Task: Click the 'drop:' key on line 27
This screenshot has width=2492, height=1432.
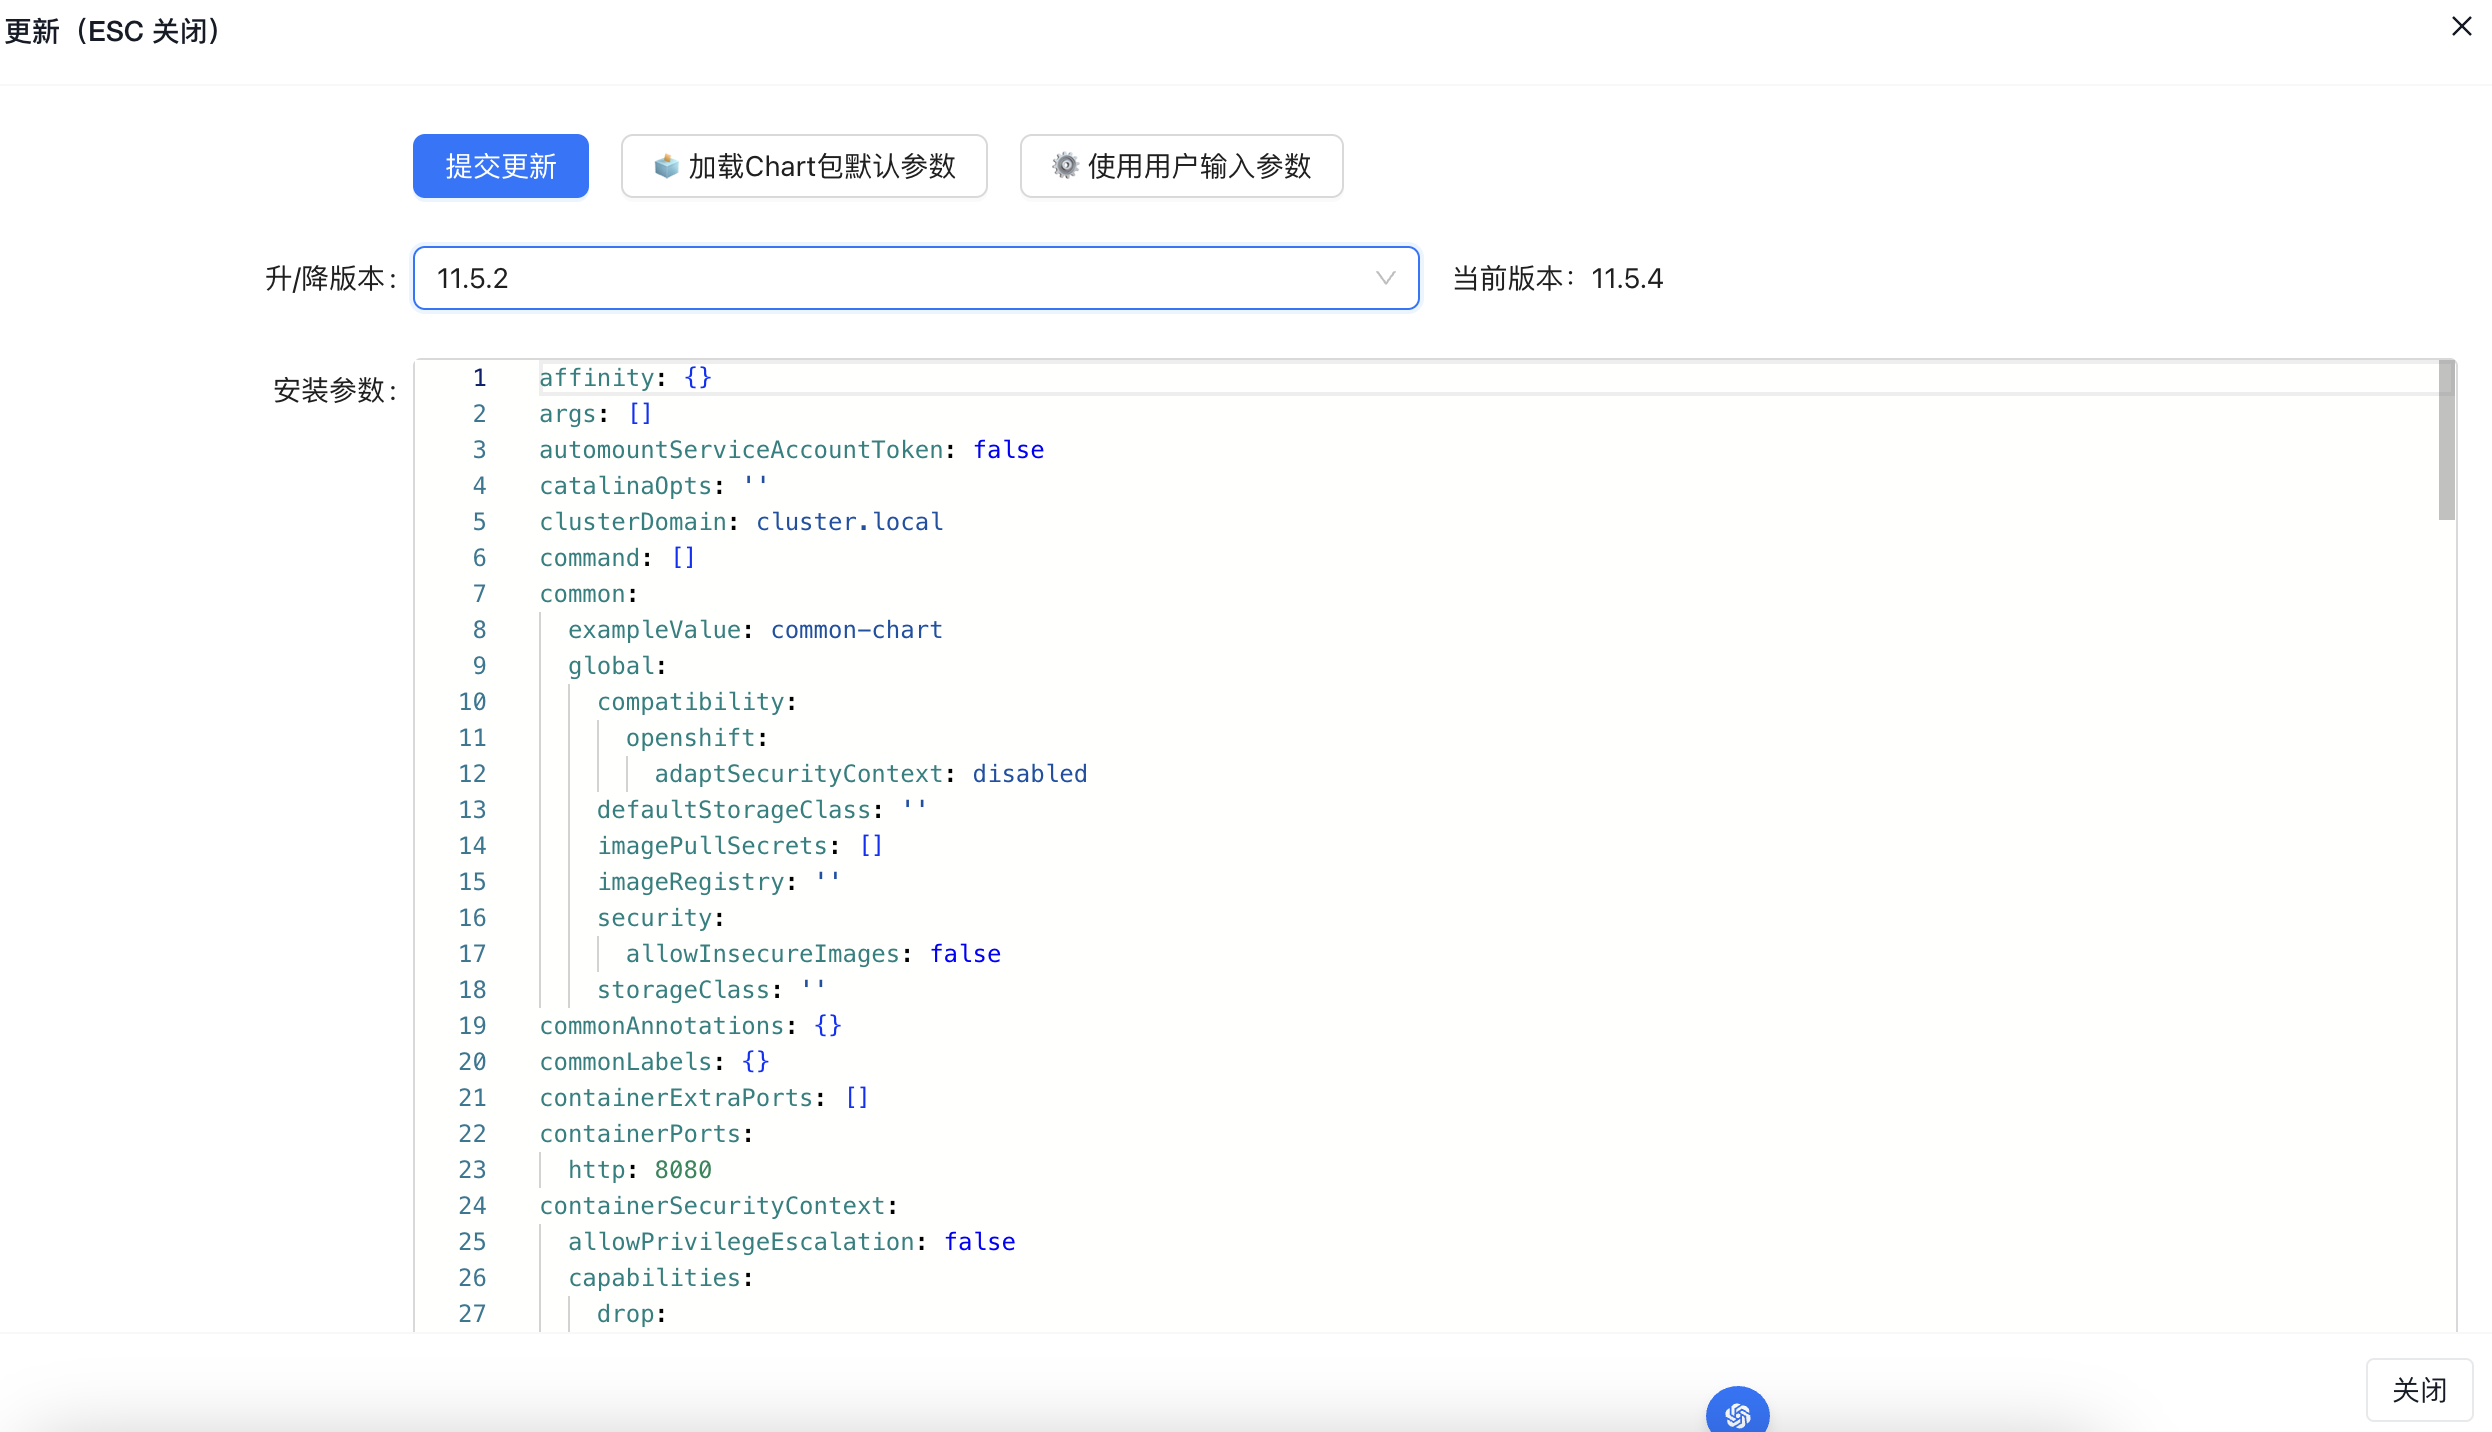Action: 631,1314
